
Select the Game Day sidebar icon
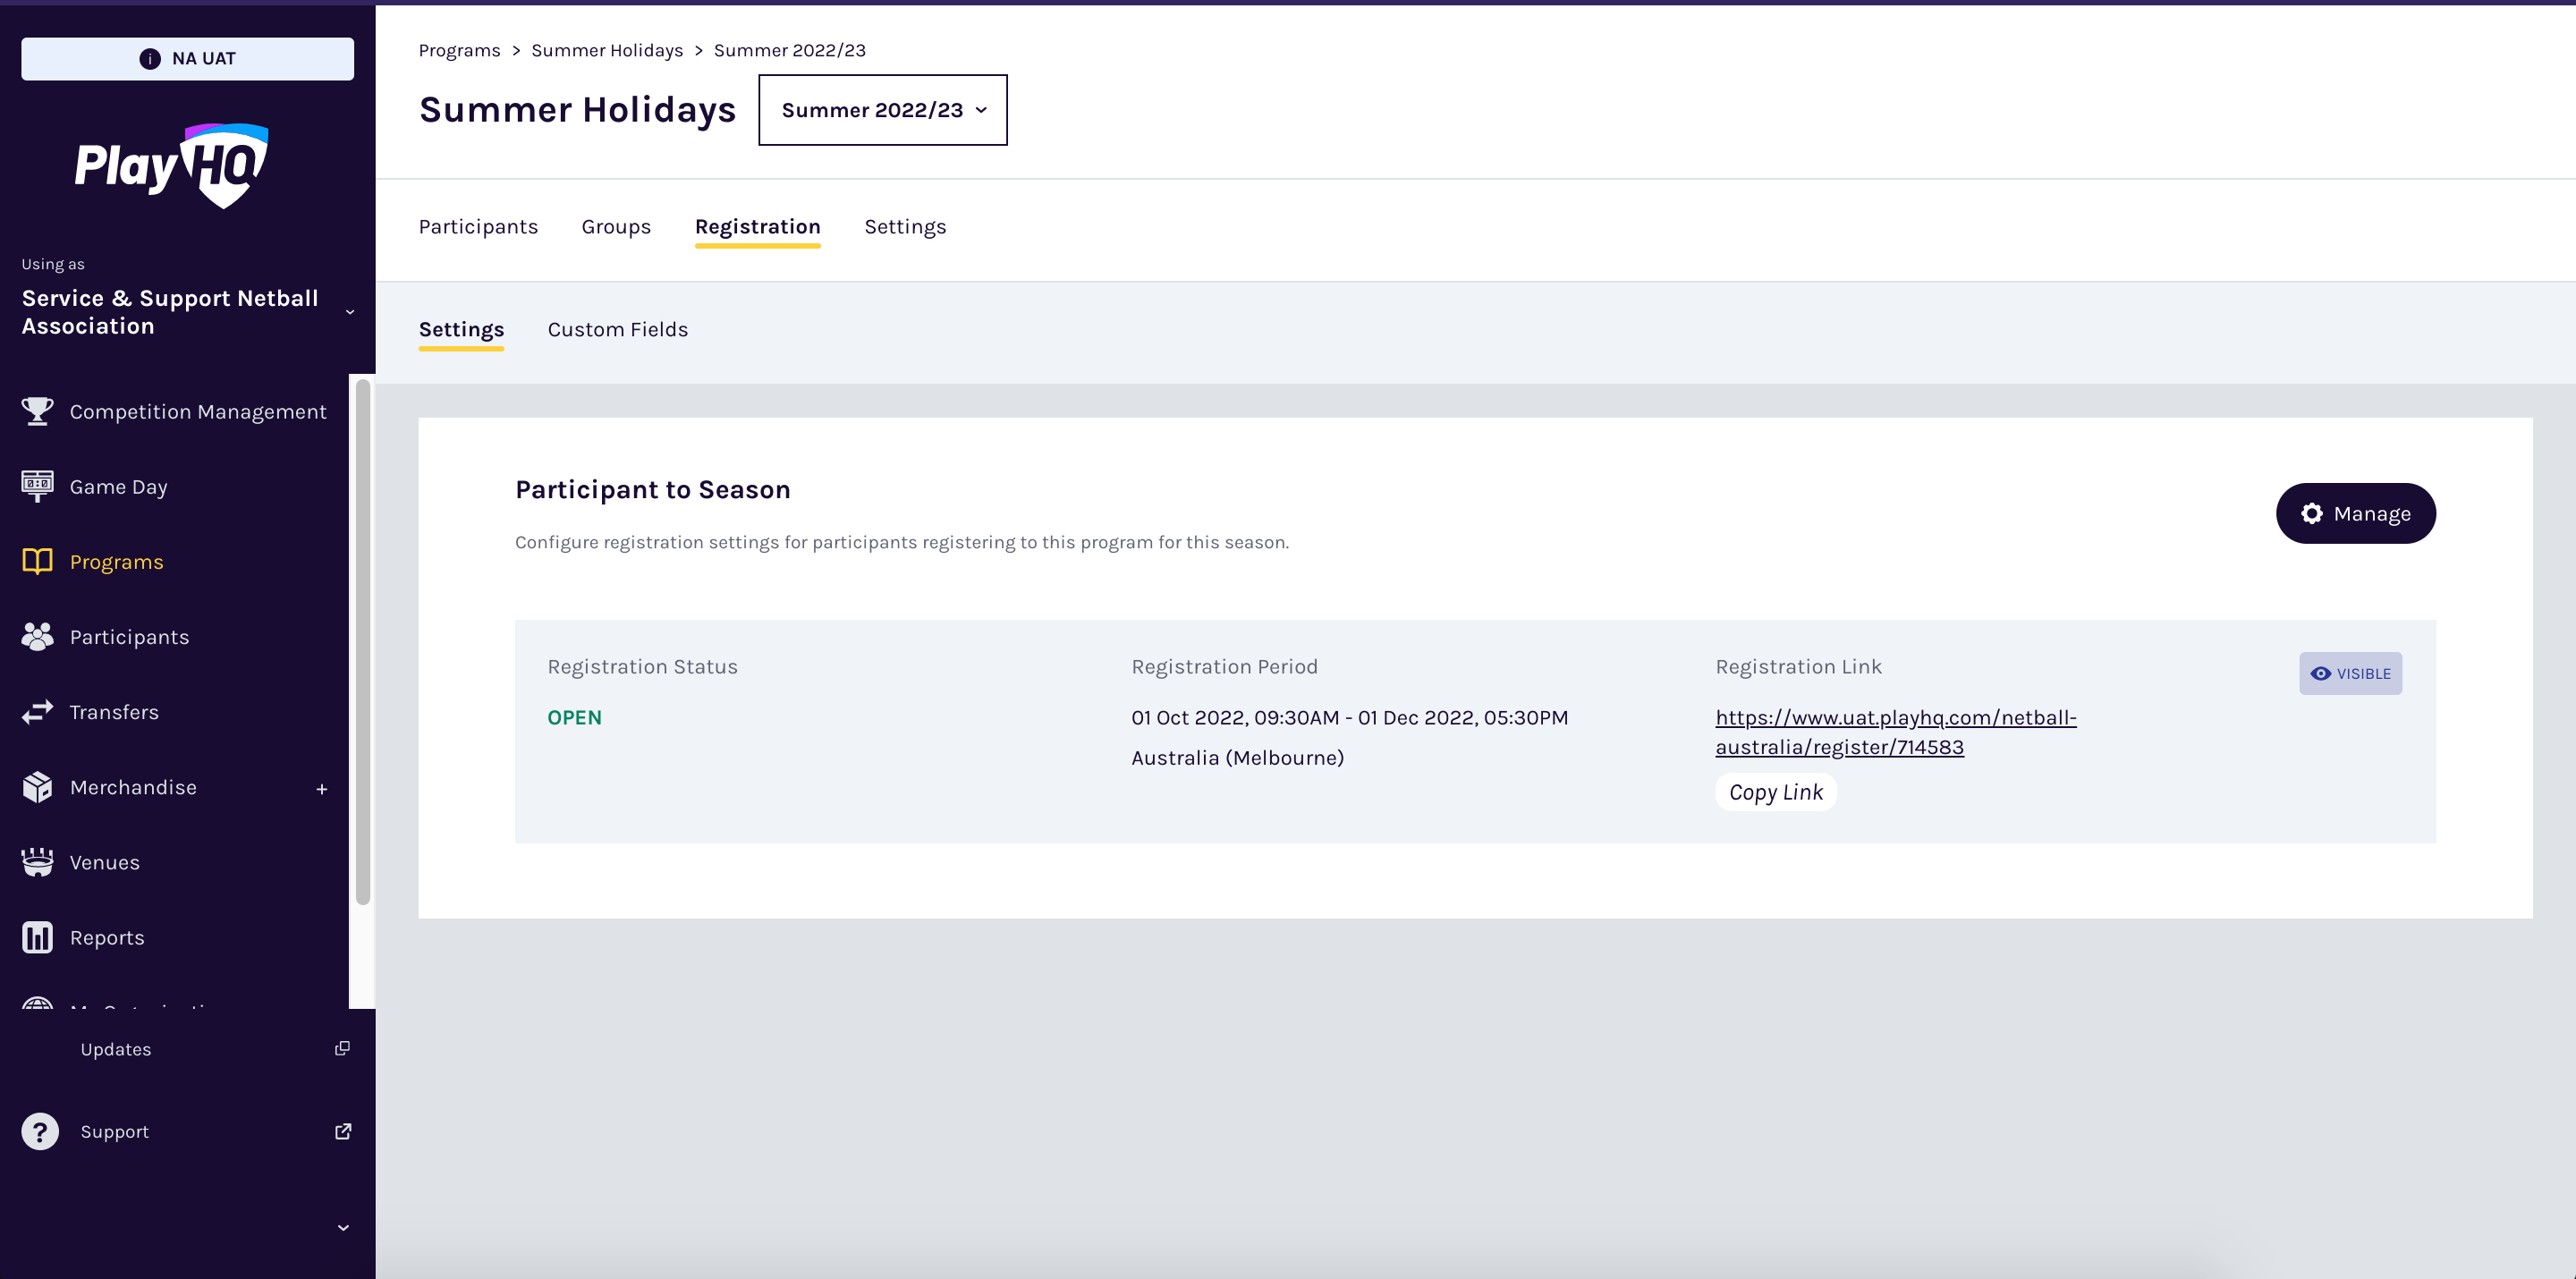click(x=37, y=486)
